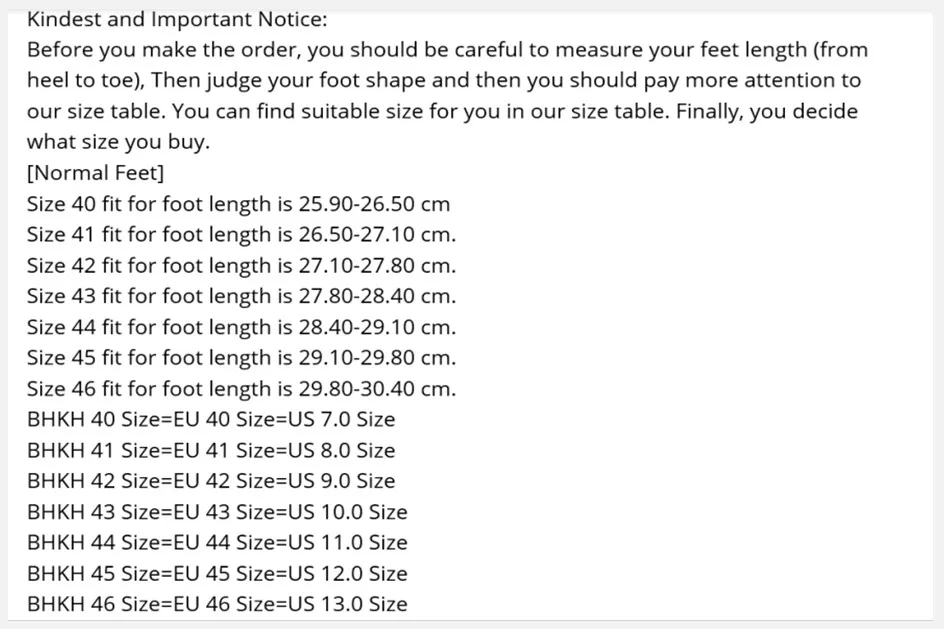Select the Size 42 foot length line
Viewport: 944px width, 629px height.
pyautogui.click(x=241, y=265)
